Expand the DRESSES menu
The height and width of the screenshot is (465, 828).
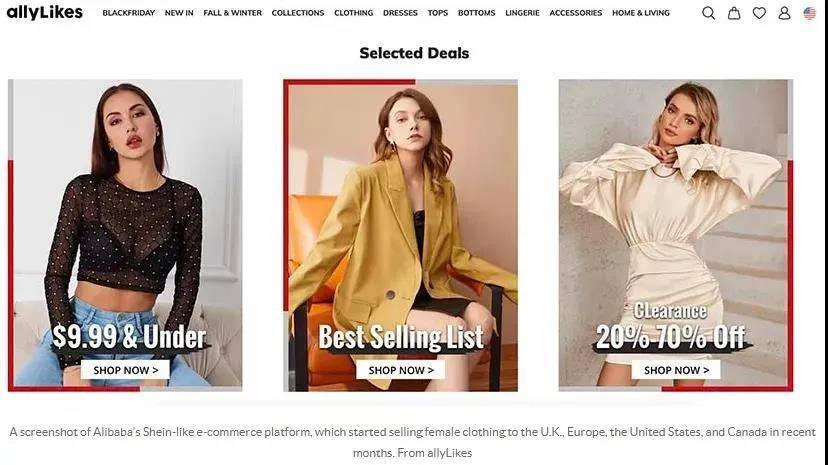[x=400, y=13]
